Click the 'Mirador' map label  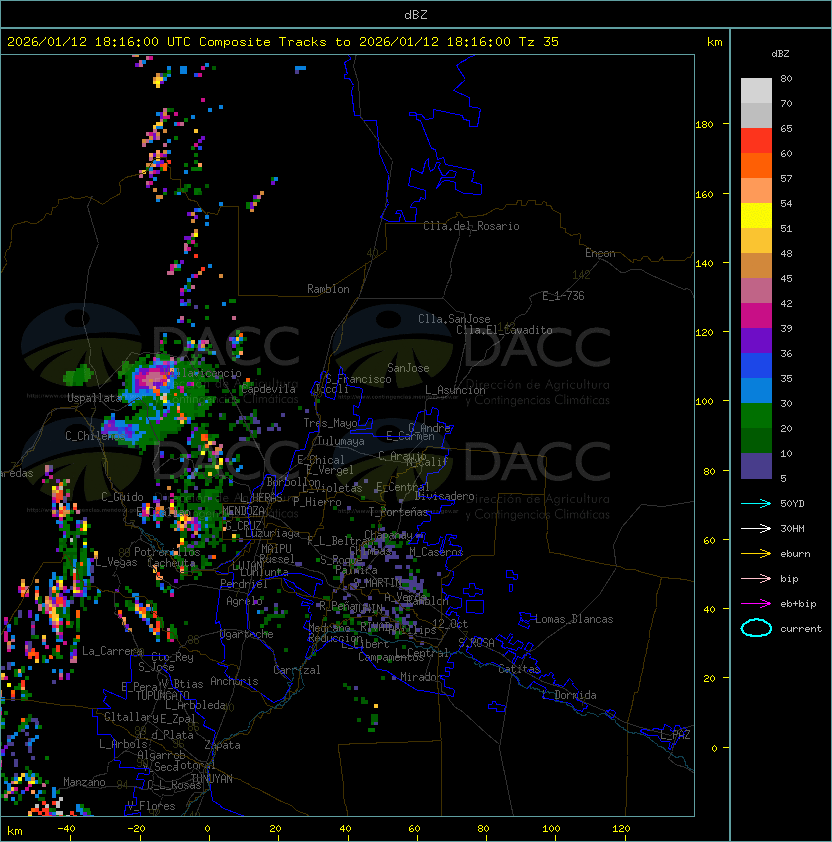(422, 677)
